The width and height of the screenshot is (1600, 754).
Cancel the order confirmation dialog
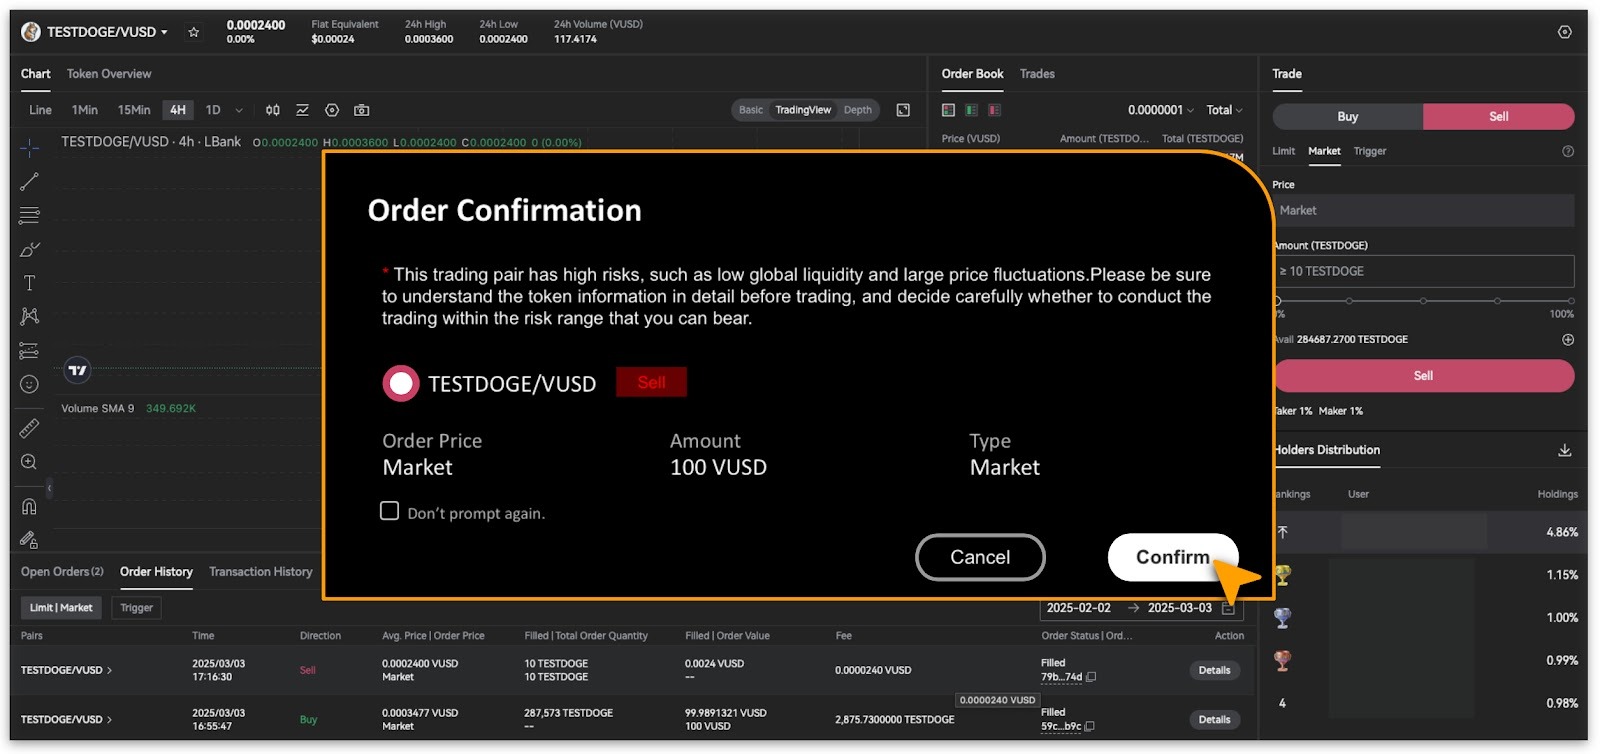pyautogui.click(x=980, y=557)
